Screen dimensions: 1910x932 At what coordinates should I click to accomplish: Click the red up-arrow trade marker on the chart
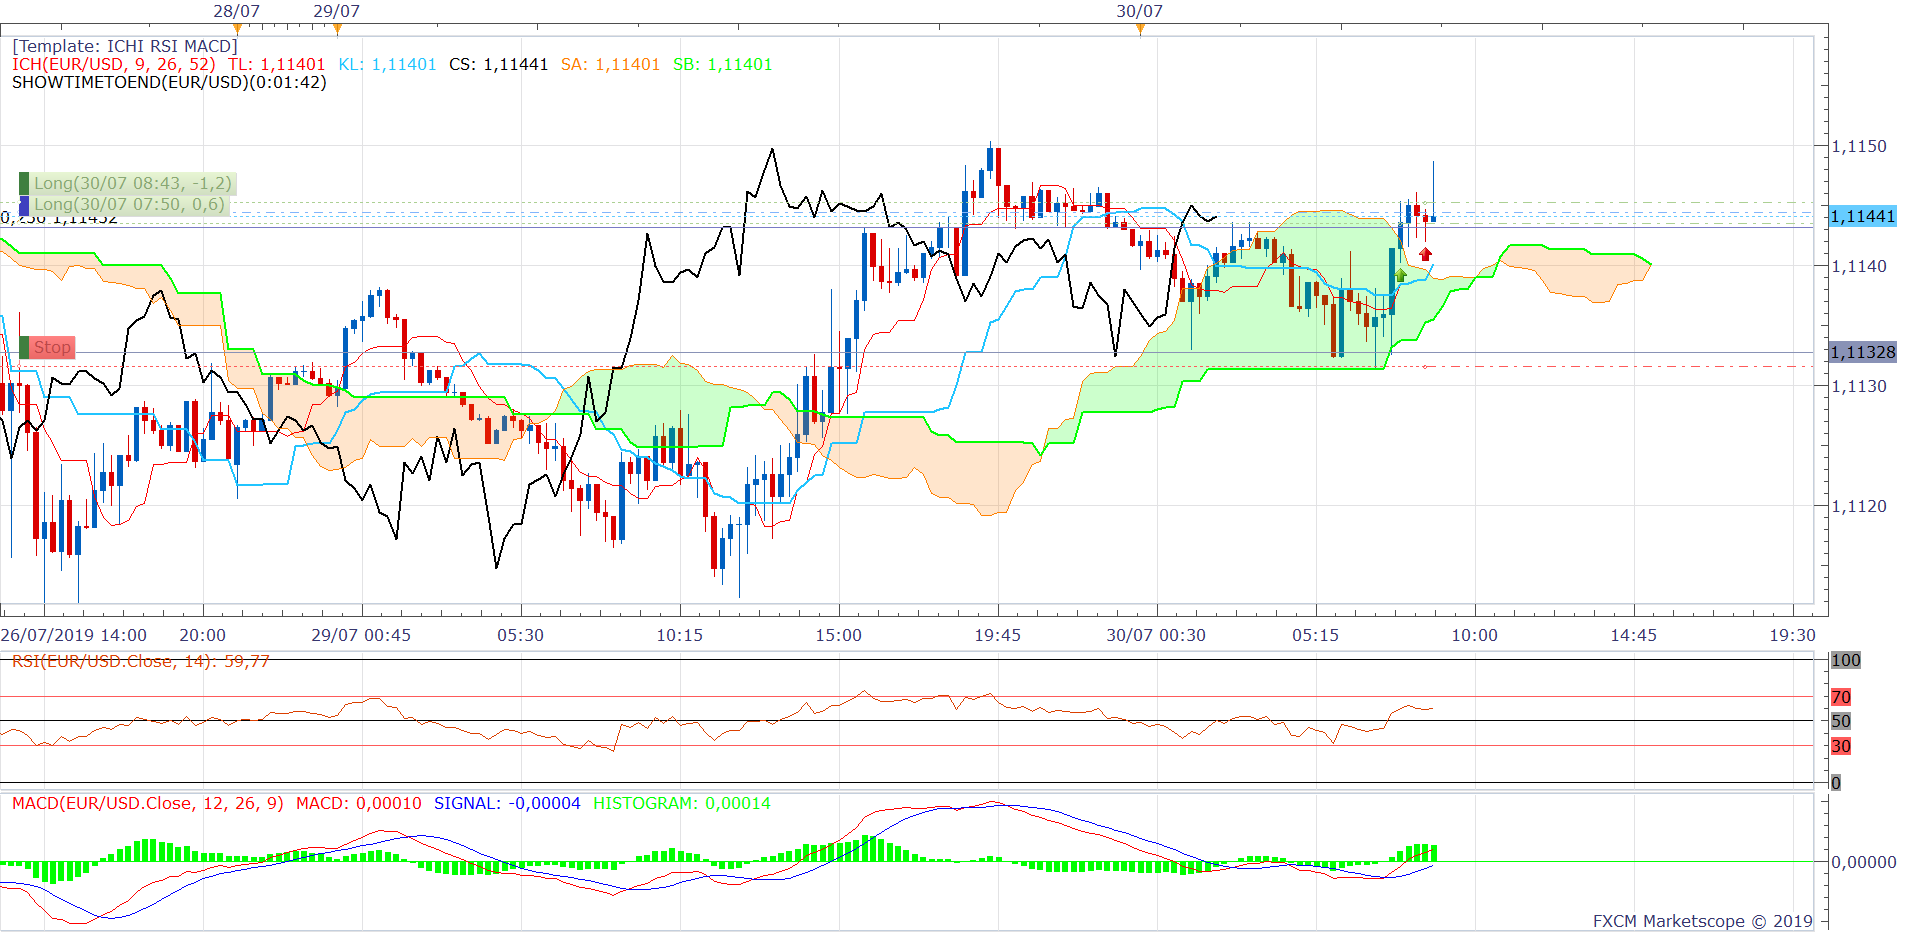[1425, 254]
